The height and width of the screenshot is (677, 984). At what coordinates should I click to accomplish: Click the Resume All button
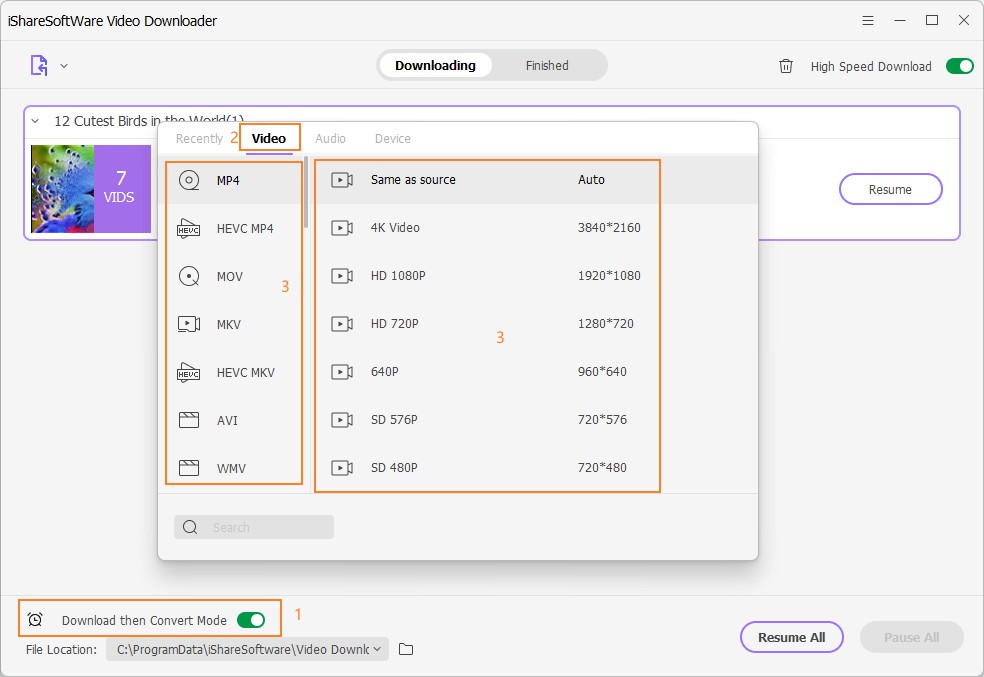coord(791,637)
